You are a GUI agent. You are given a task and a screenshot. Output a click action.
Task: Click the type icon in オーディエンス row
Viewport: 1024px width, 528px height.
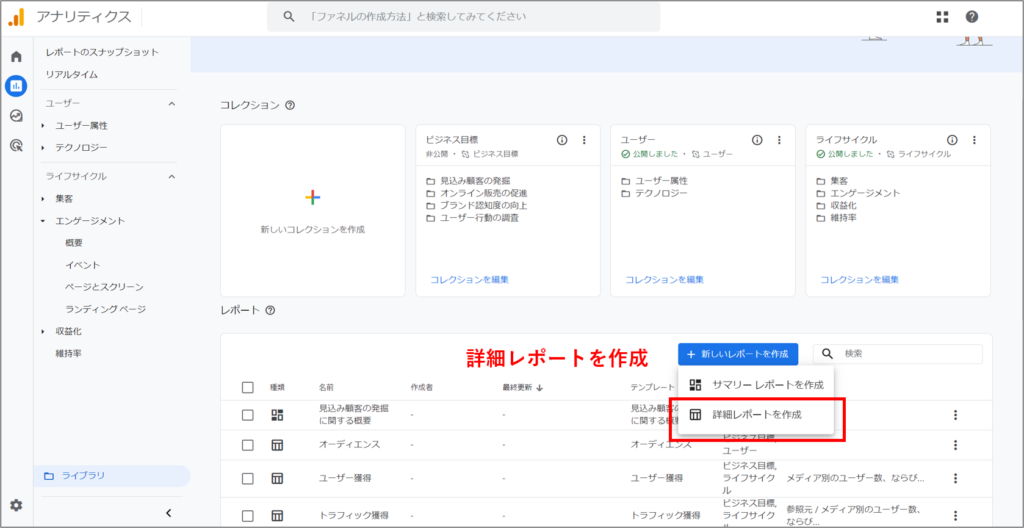click(x=278, y=445)
